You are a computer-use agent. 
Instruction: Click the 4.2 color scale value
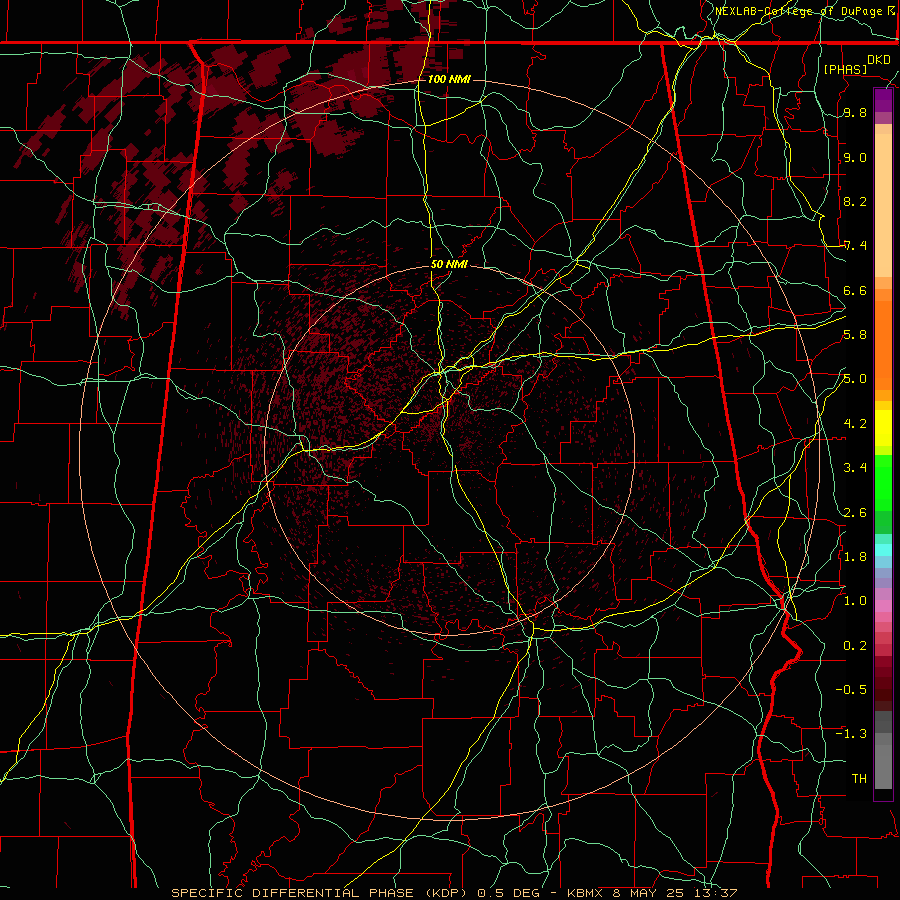point(855,424)
